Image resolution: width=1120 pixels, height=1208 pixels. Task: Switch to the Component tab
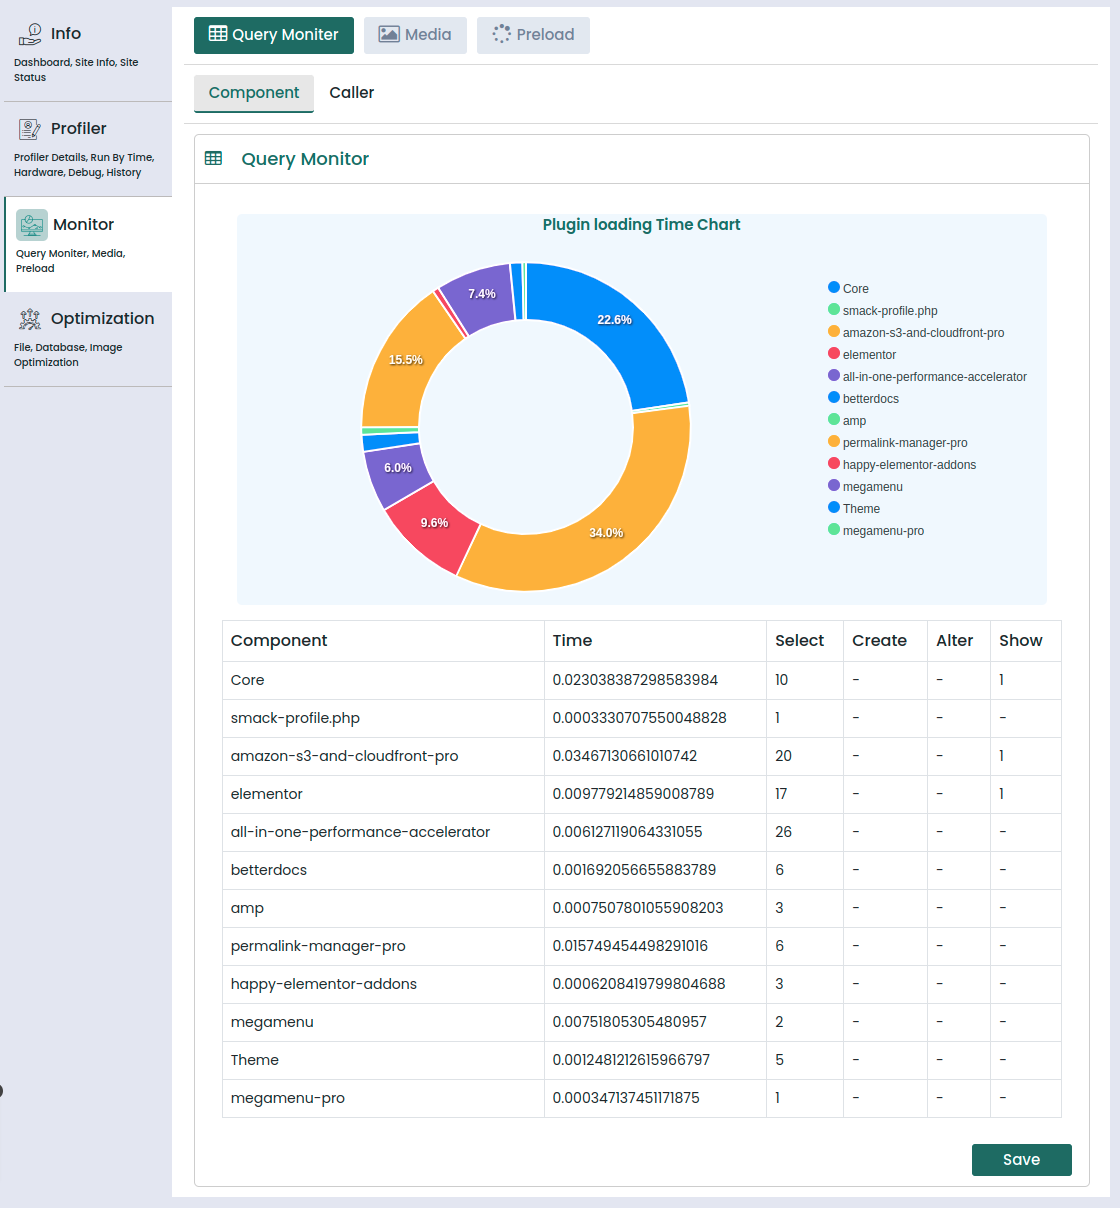click(254, 93)
